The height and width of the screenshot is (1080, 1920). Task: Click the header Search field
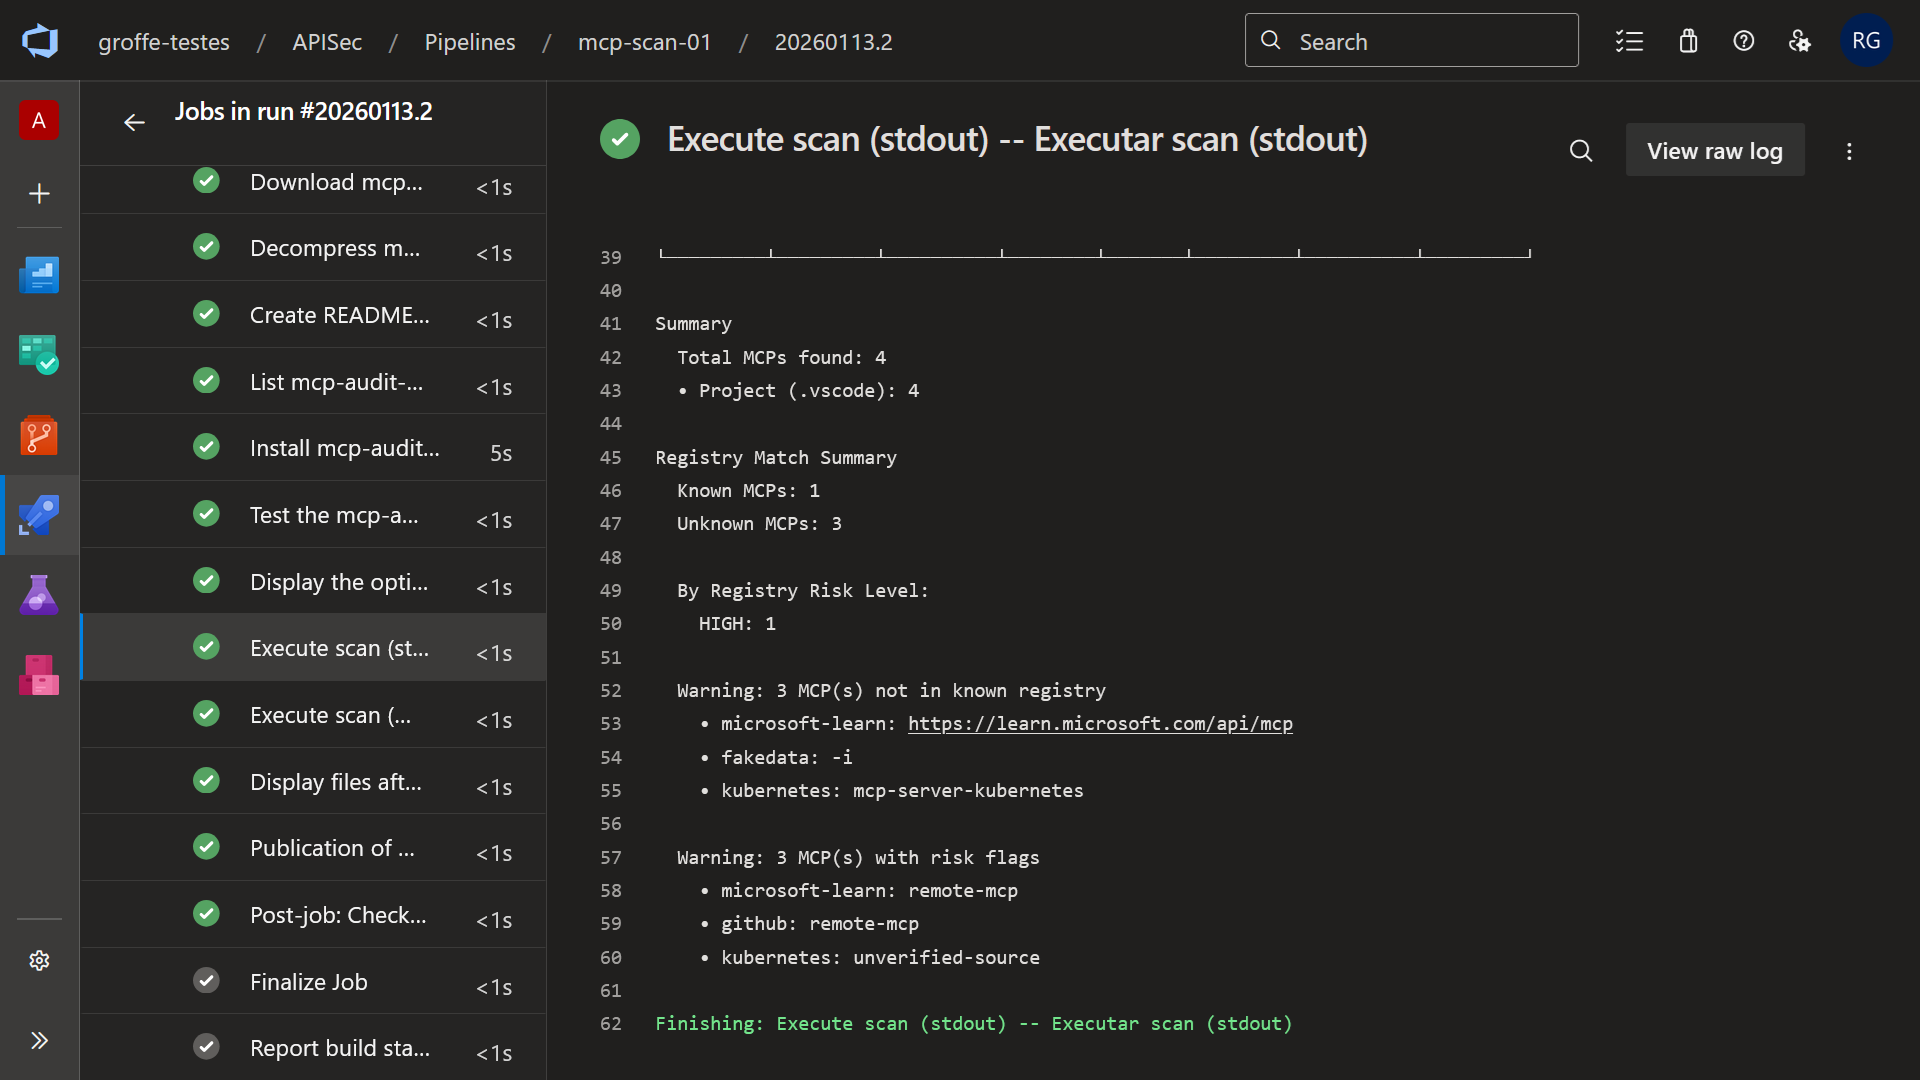tap(1411, 41)
